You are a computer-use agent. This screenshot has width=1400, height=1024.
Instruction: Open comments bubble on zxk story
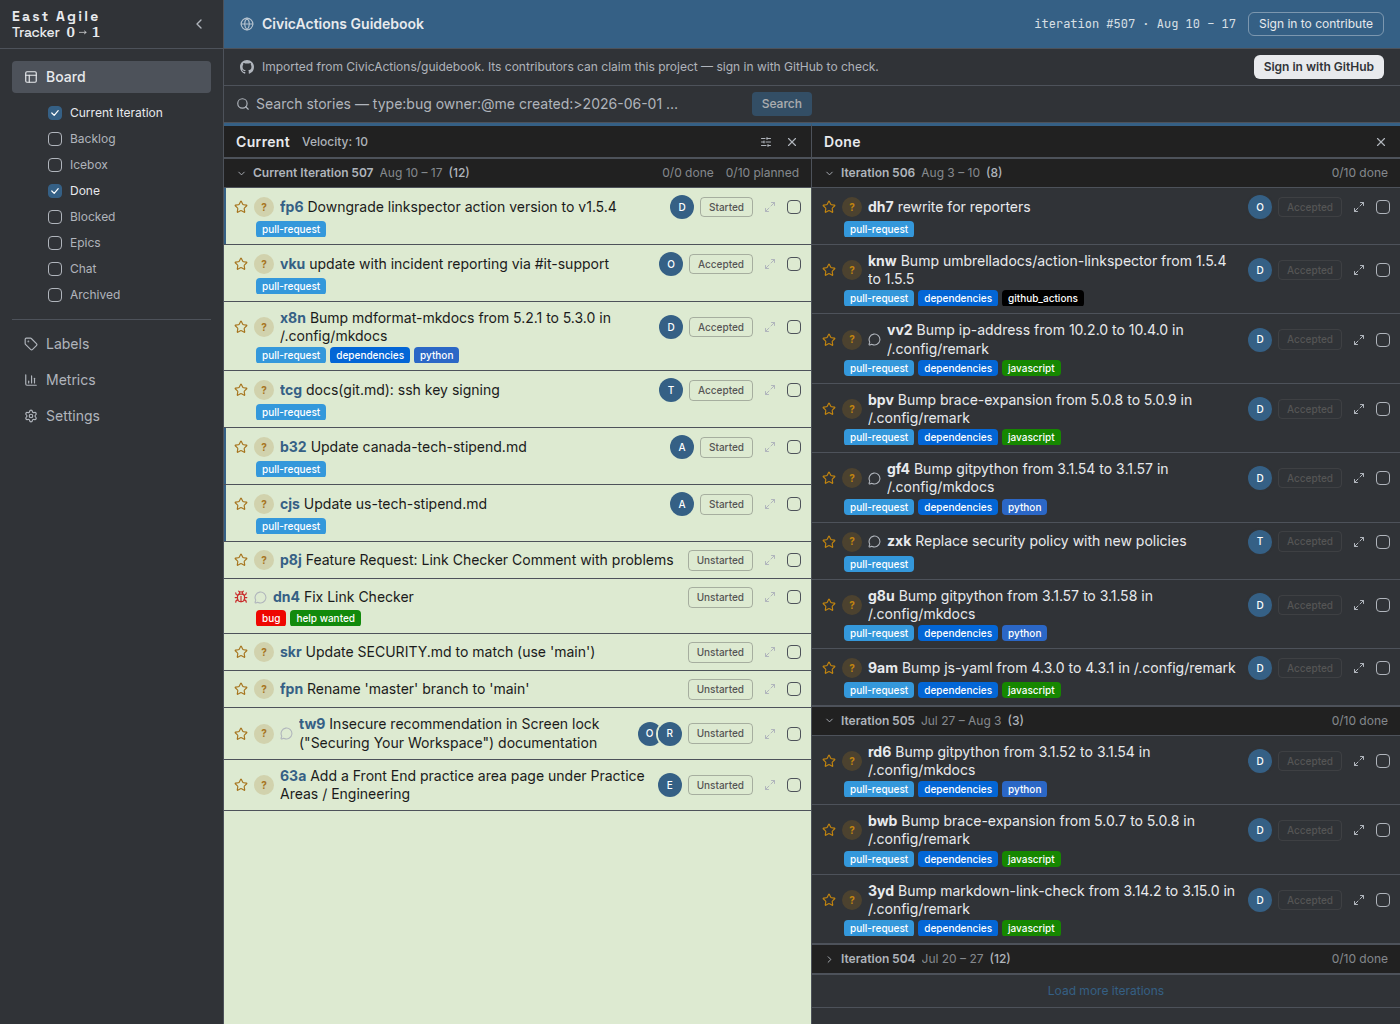[x=874, y=542]
